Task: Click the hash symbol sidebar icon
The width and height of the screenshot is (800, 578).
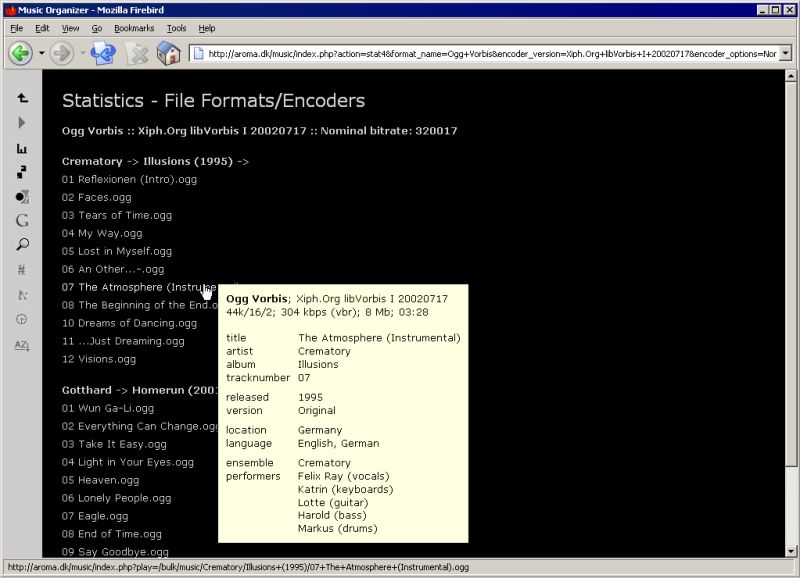Action: click(x=21, y=269)
